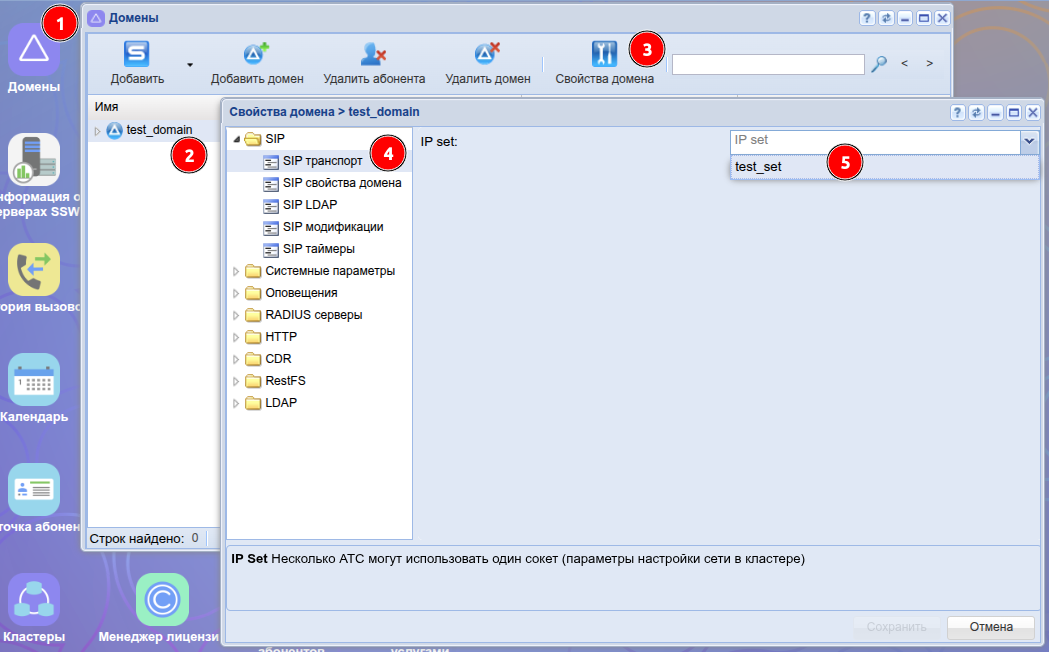
Task: Expand the test_domain row triangle
Action: [x=98, y=131]
